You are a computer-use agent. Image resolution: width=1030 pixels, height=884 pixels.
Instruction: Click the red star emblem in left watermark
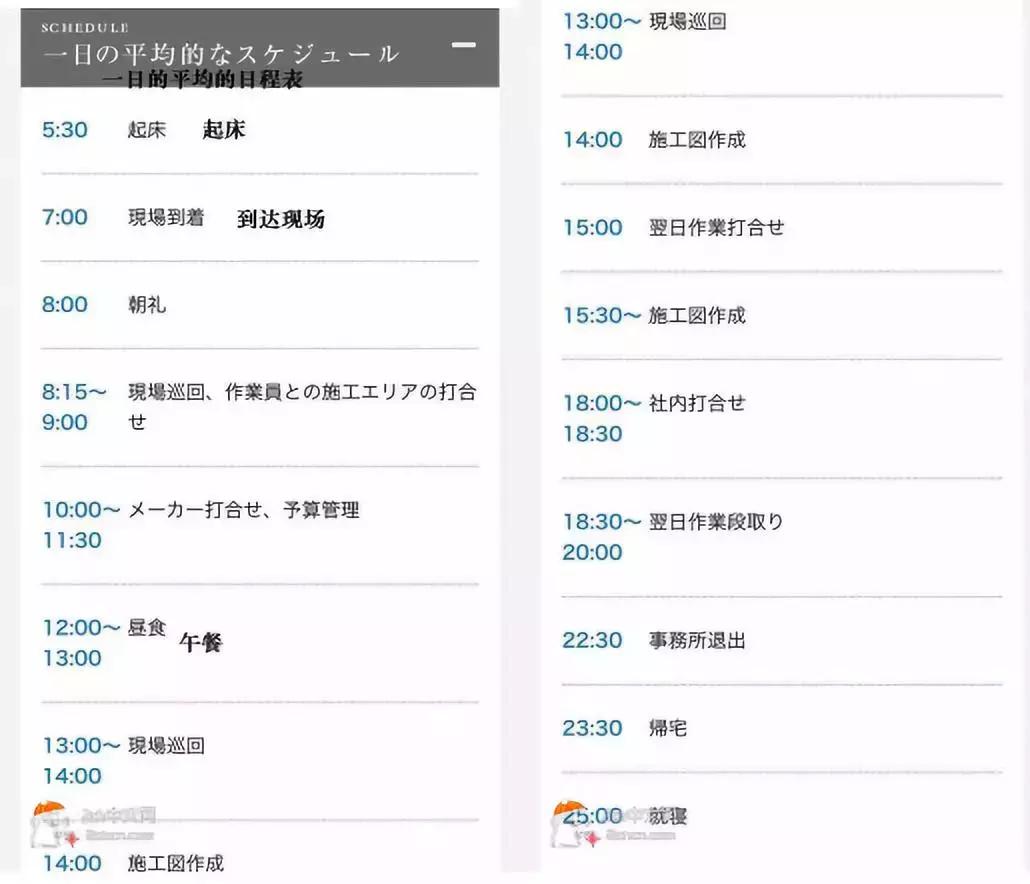pyautogui.click(x=72, y=837)
